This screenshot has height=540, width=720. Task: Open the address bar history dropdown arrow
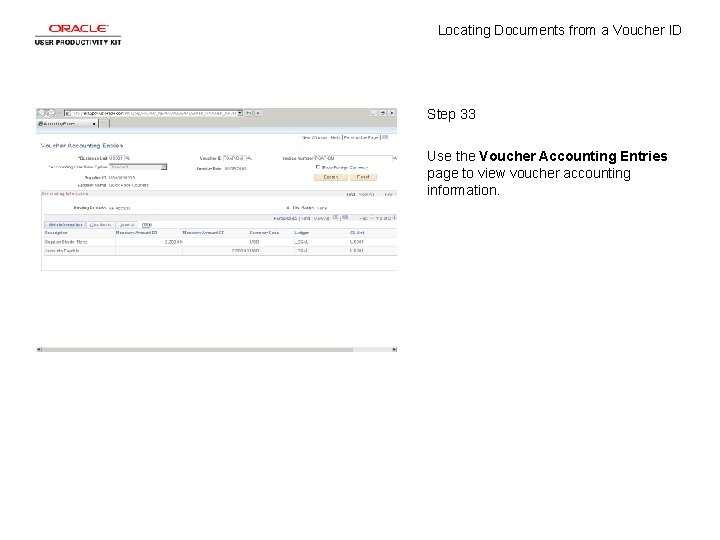pyautogui.click(x=240, y=113)
